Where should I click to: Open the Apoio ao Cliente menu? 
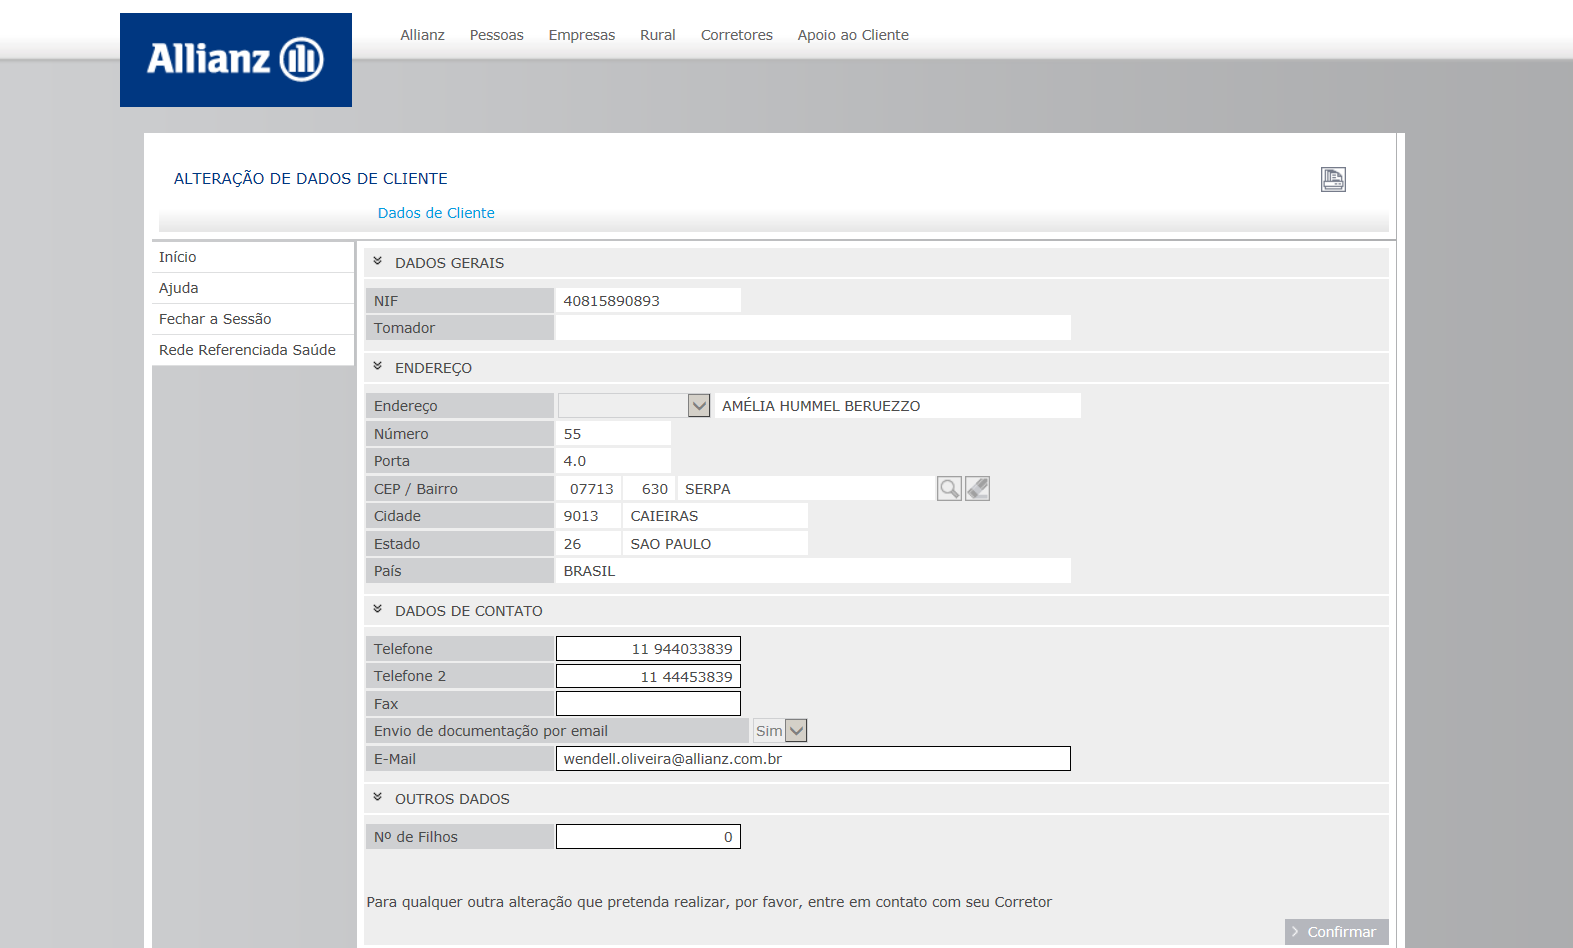pyautogui.click(x=853, y=35)
